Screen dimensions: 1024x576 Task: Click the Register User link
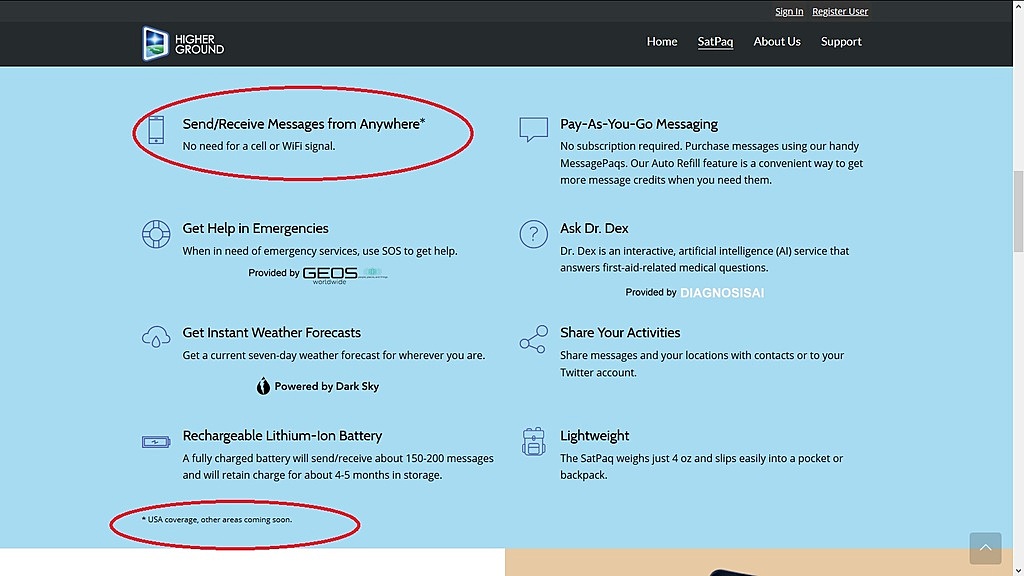[x=840, y=11]
